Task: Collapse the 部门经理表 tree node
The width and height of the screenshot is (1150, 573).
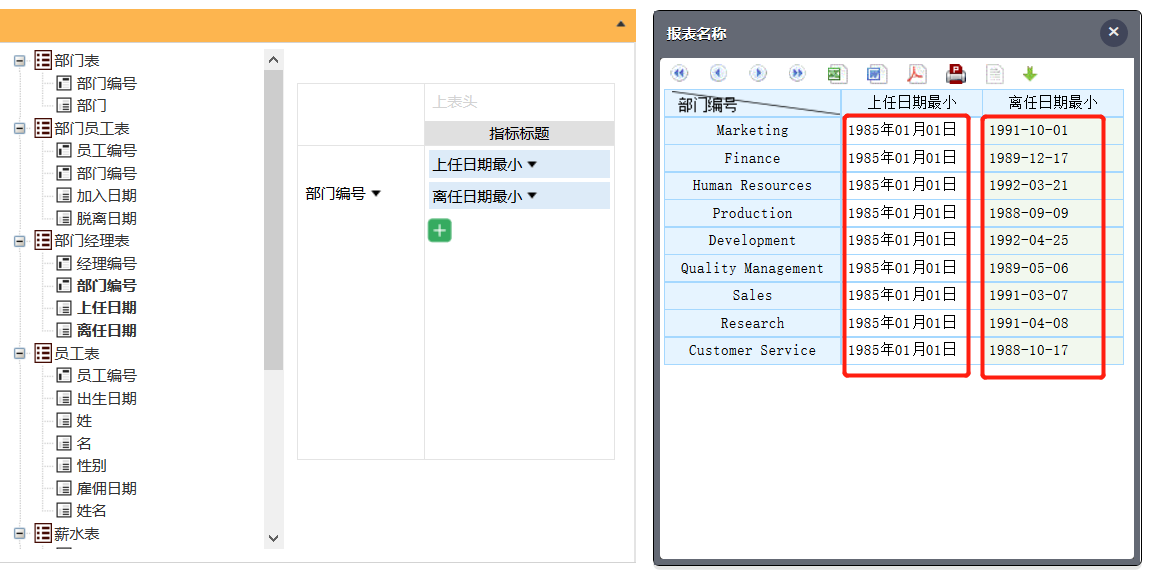Action: point(20,241)
